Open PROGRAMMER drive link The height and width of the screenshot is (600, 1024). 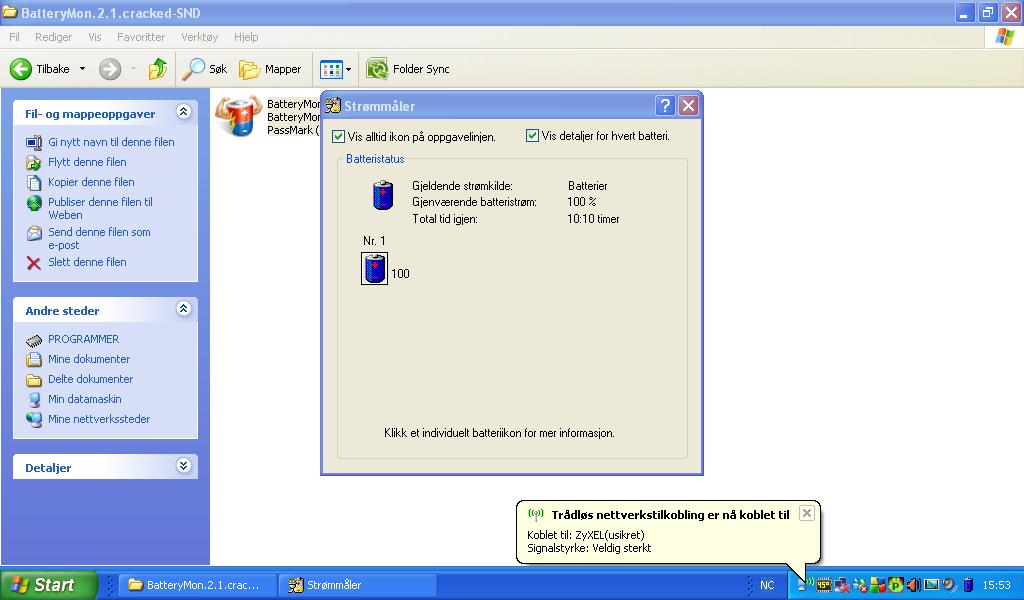coord(83,339)
